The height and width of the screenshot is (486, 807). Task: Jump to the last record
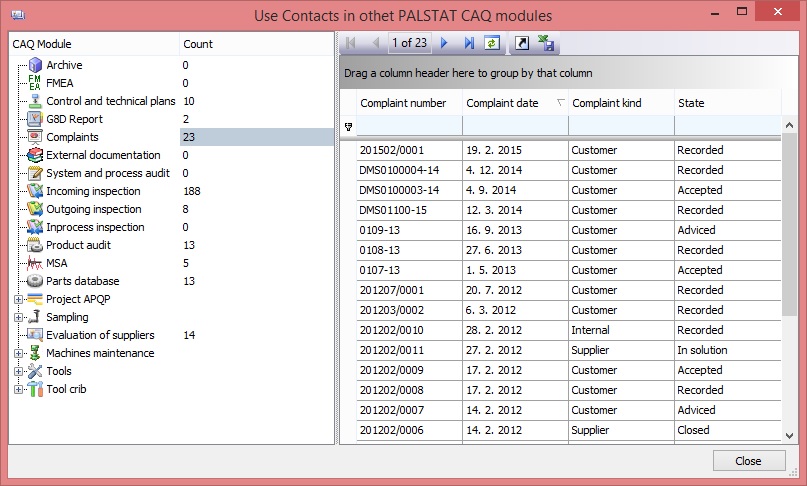[x=469, y=43]
